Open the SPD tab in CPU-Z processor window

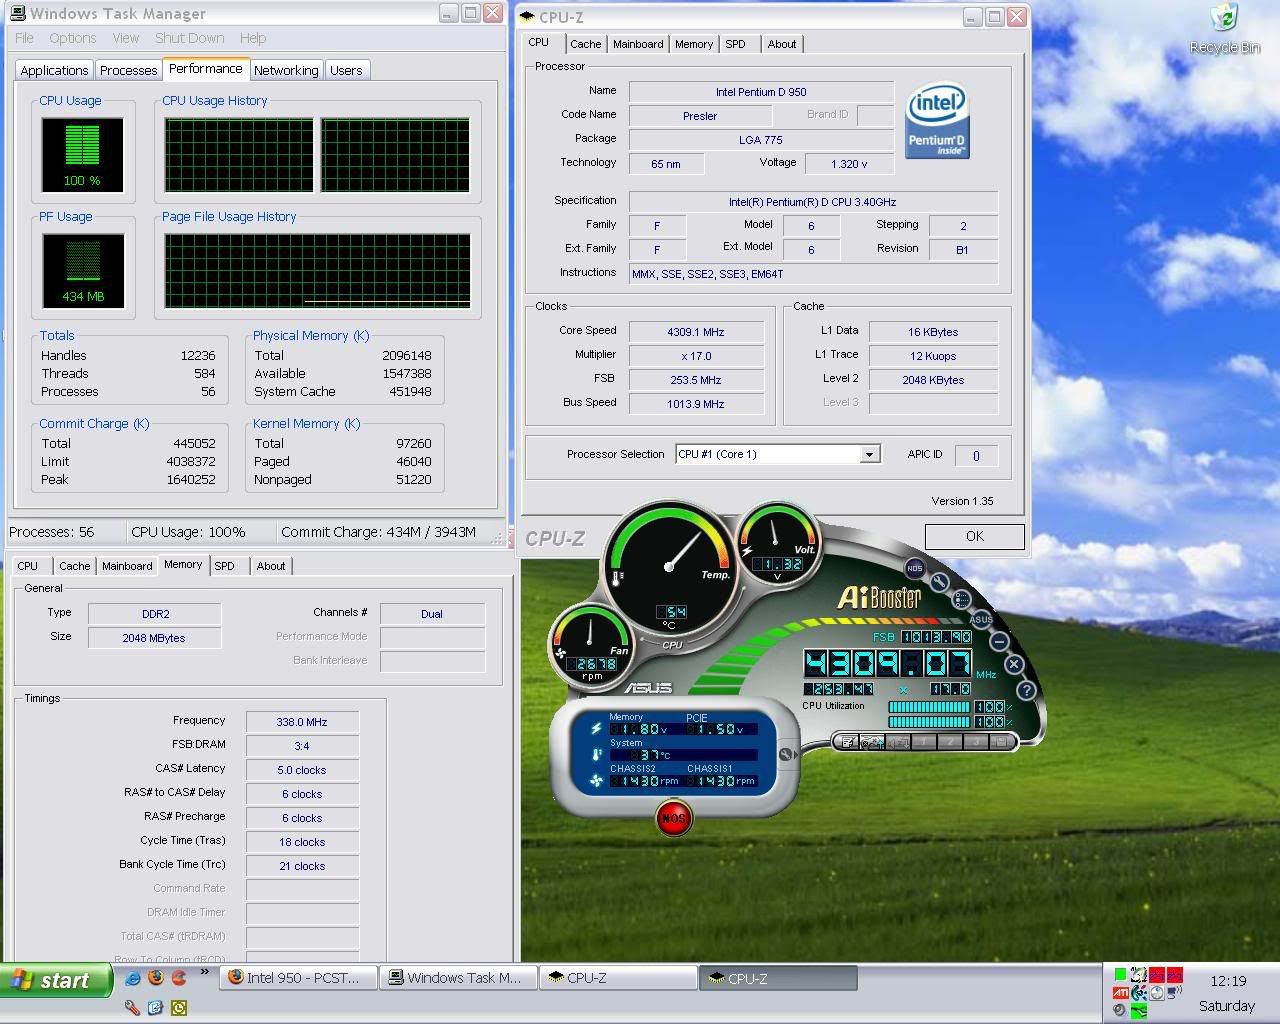tap(735, 44)
